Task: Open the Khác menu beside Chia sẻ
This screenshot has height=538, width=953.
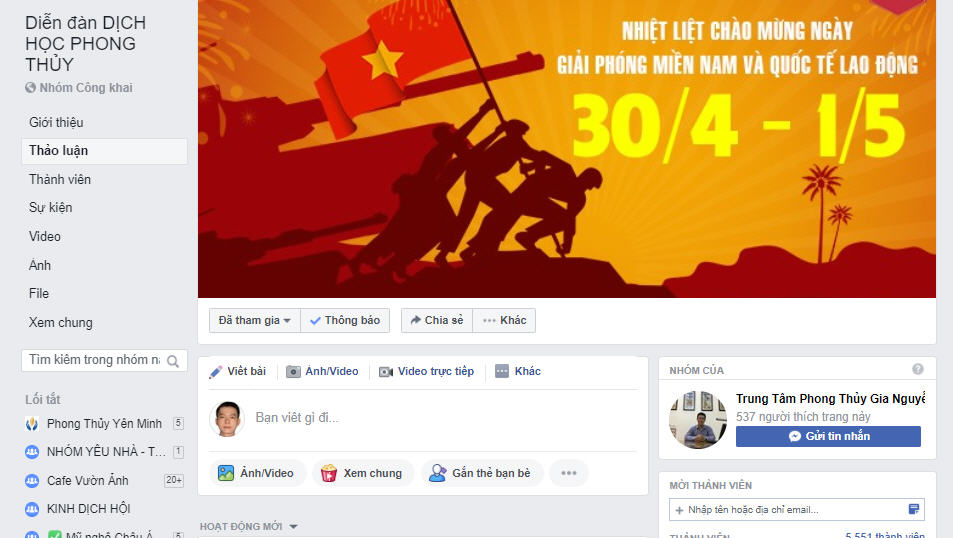Action: (504, 320)
